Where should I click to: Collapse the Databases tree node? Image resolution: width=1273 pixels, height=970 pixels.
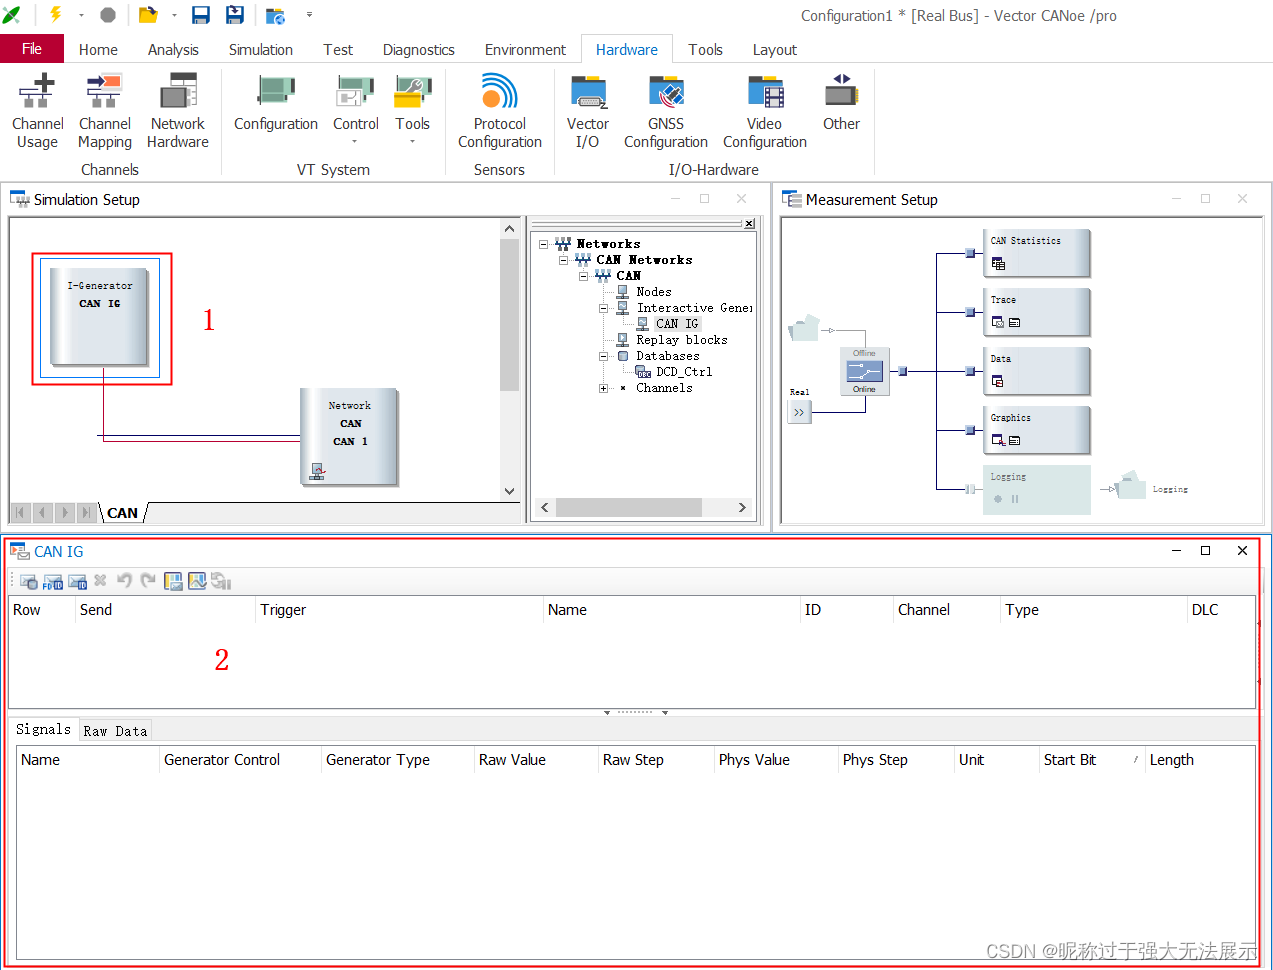tap(603, 356)
